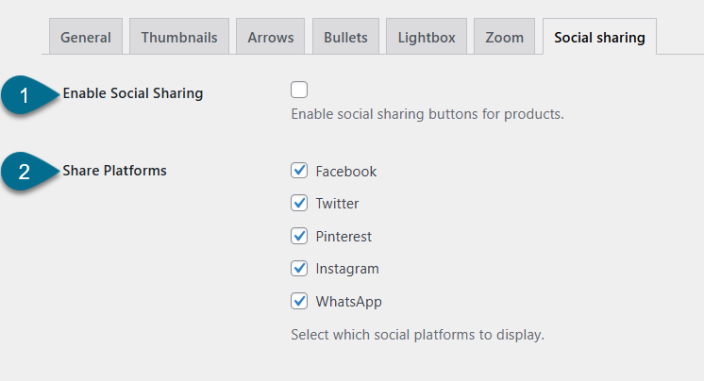
Task: Click the Twitter label text
Action: coord(337,204)
